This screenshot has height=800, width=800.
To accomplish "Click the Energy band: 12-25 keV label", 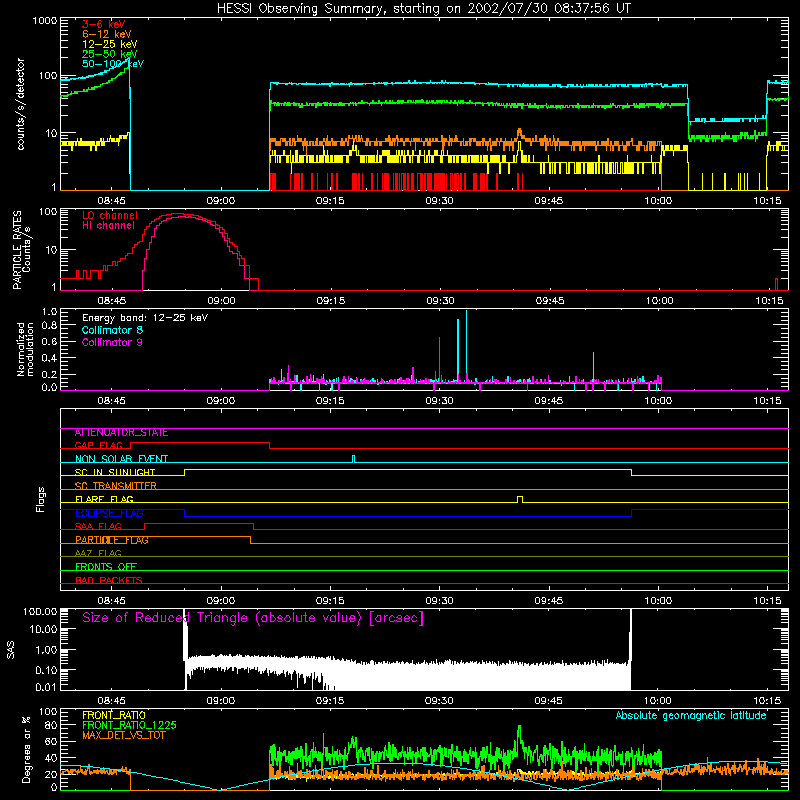I will [x=145, y=318].
